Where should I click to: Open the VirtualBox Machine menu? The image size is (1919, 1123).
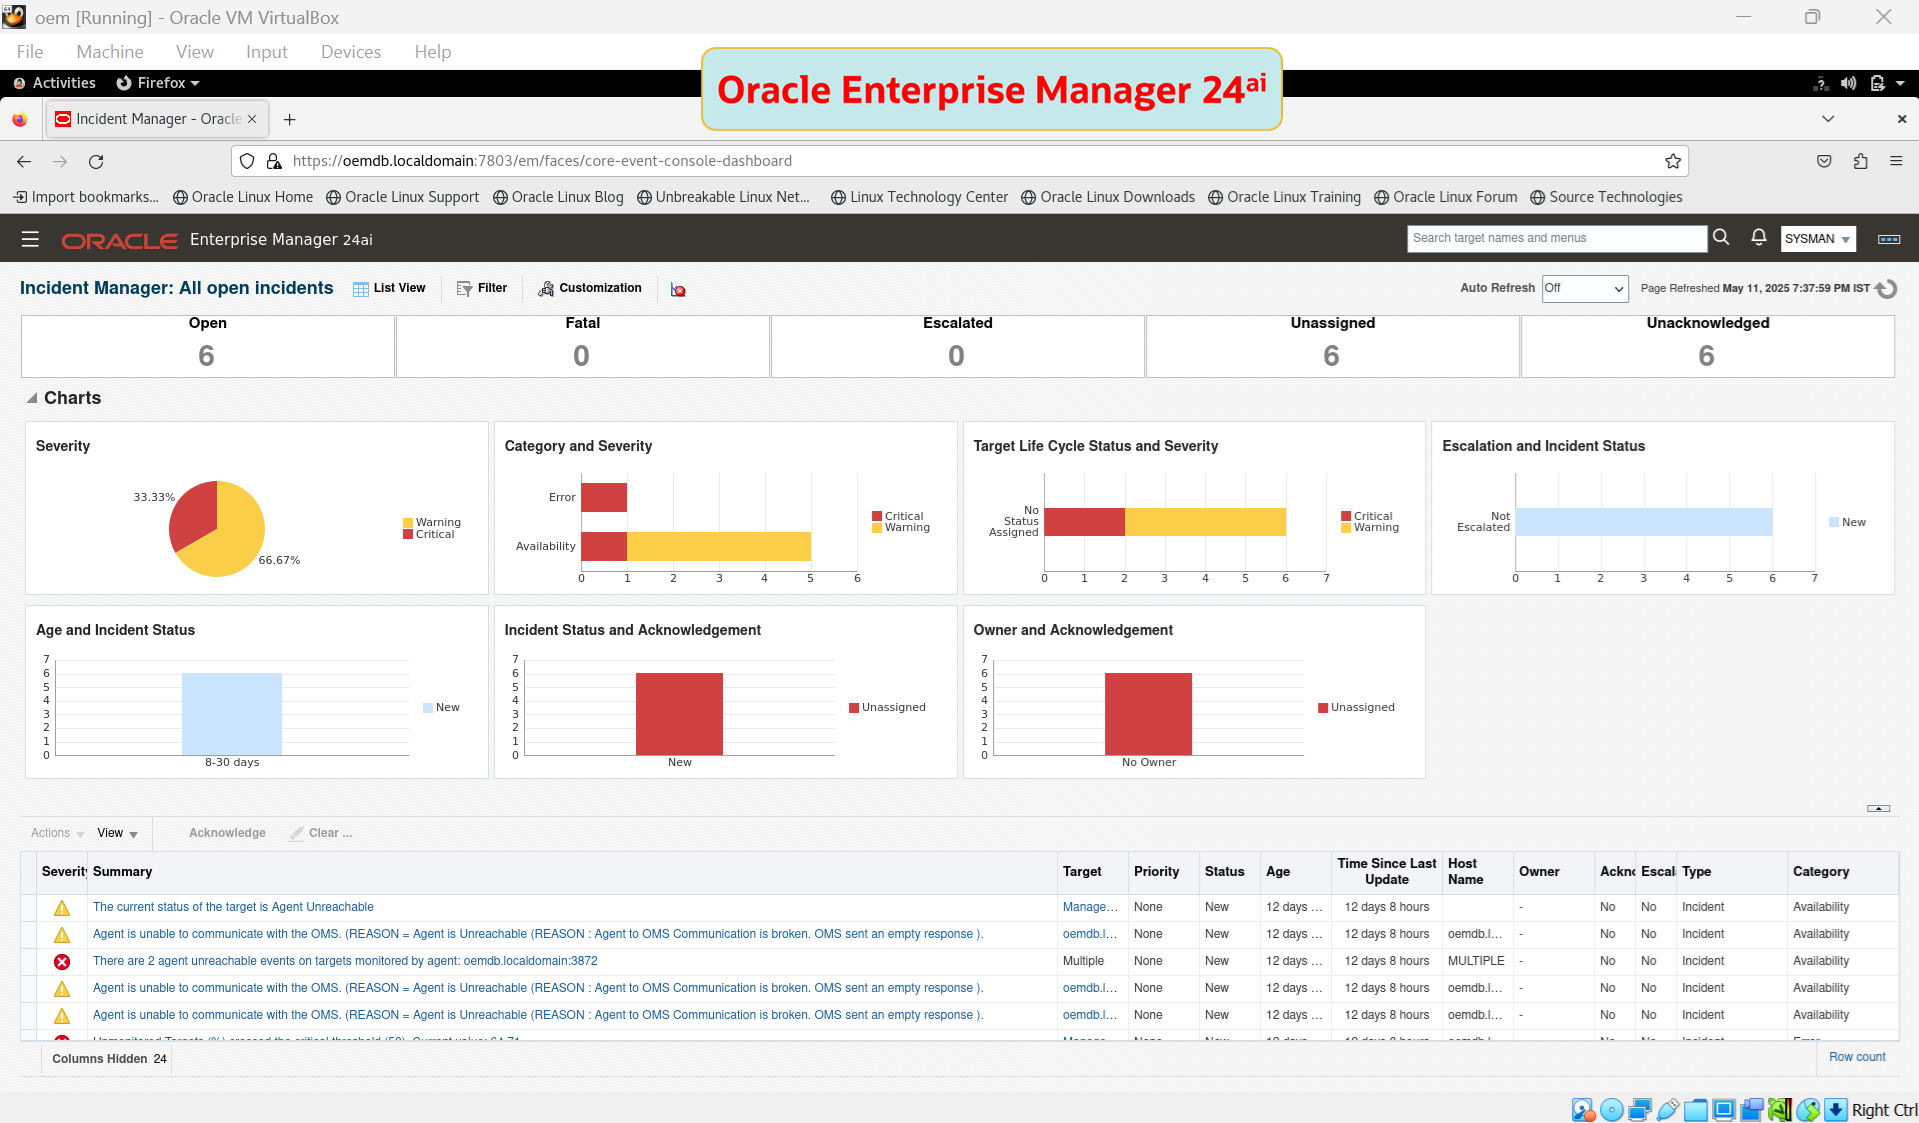(110, 52)
